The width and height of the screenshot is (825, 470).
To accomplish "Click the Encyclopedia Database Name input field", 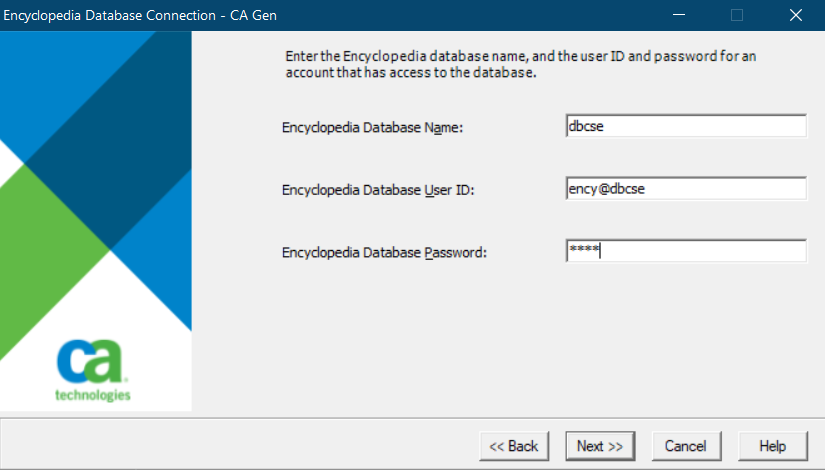I will pyautogui.click(x=685, y=126).
